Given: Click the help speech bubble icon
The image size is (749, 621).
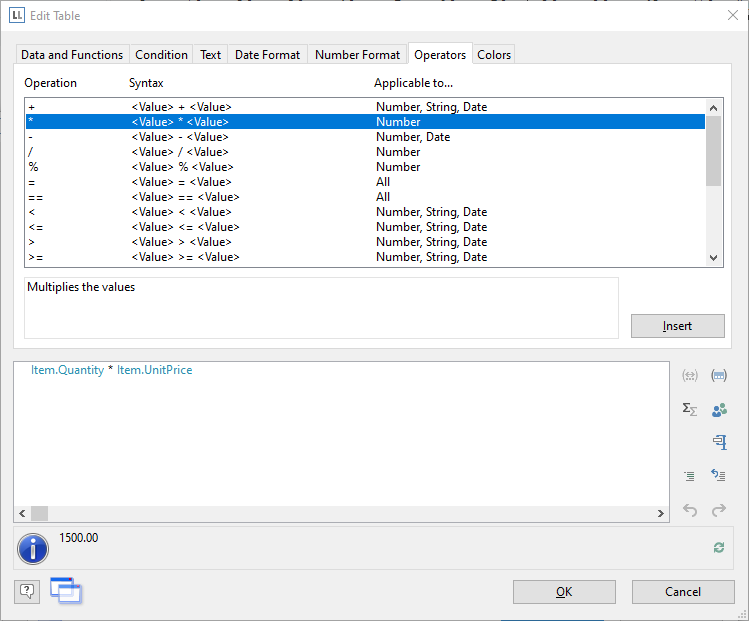Looking at the screenshot, I should 27,591.
